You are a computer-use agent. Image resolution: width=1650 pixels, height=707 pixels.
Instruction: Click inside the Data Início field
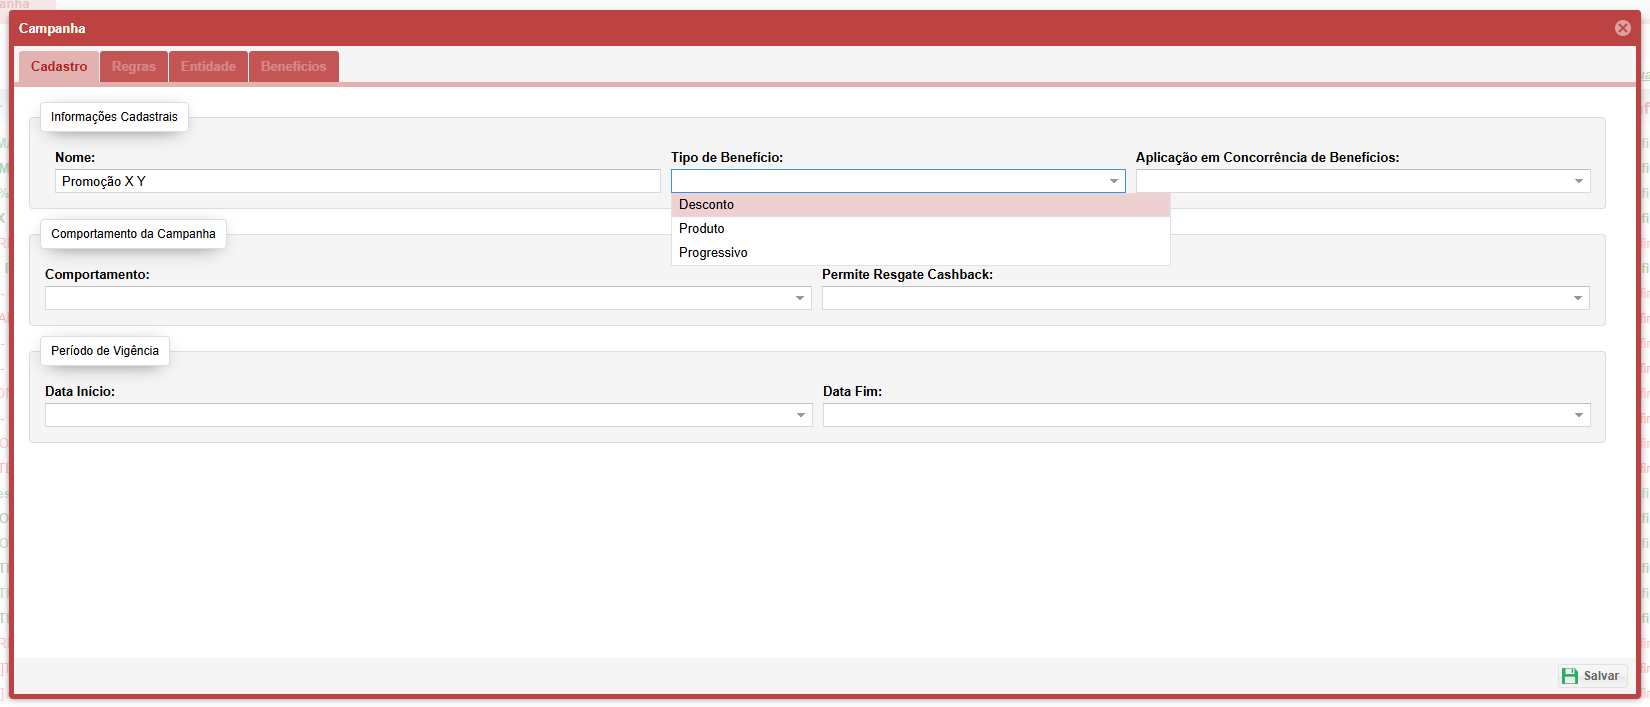click(418, 415)
